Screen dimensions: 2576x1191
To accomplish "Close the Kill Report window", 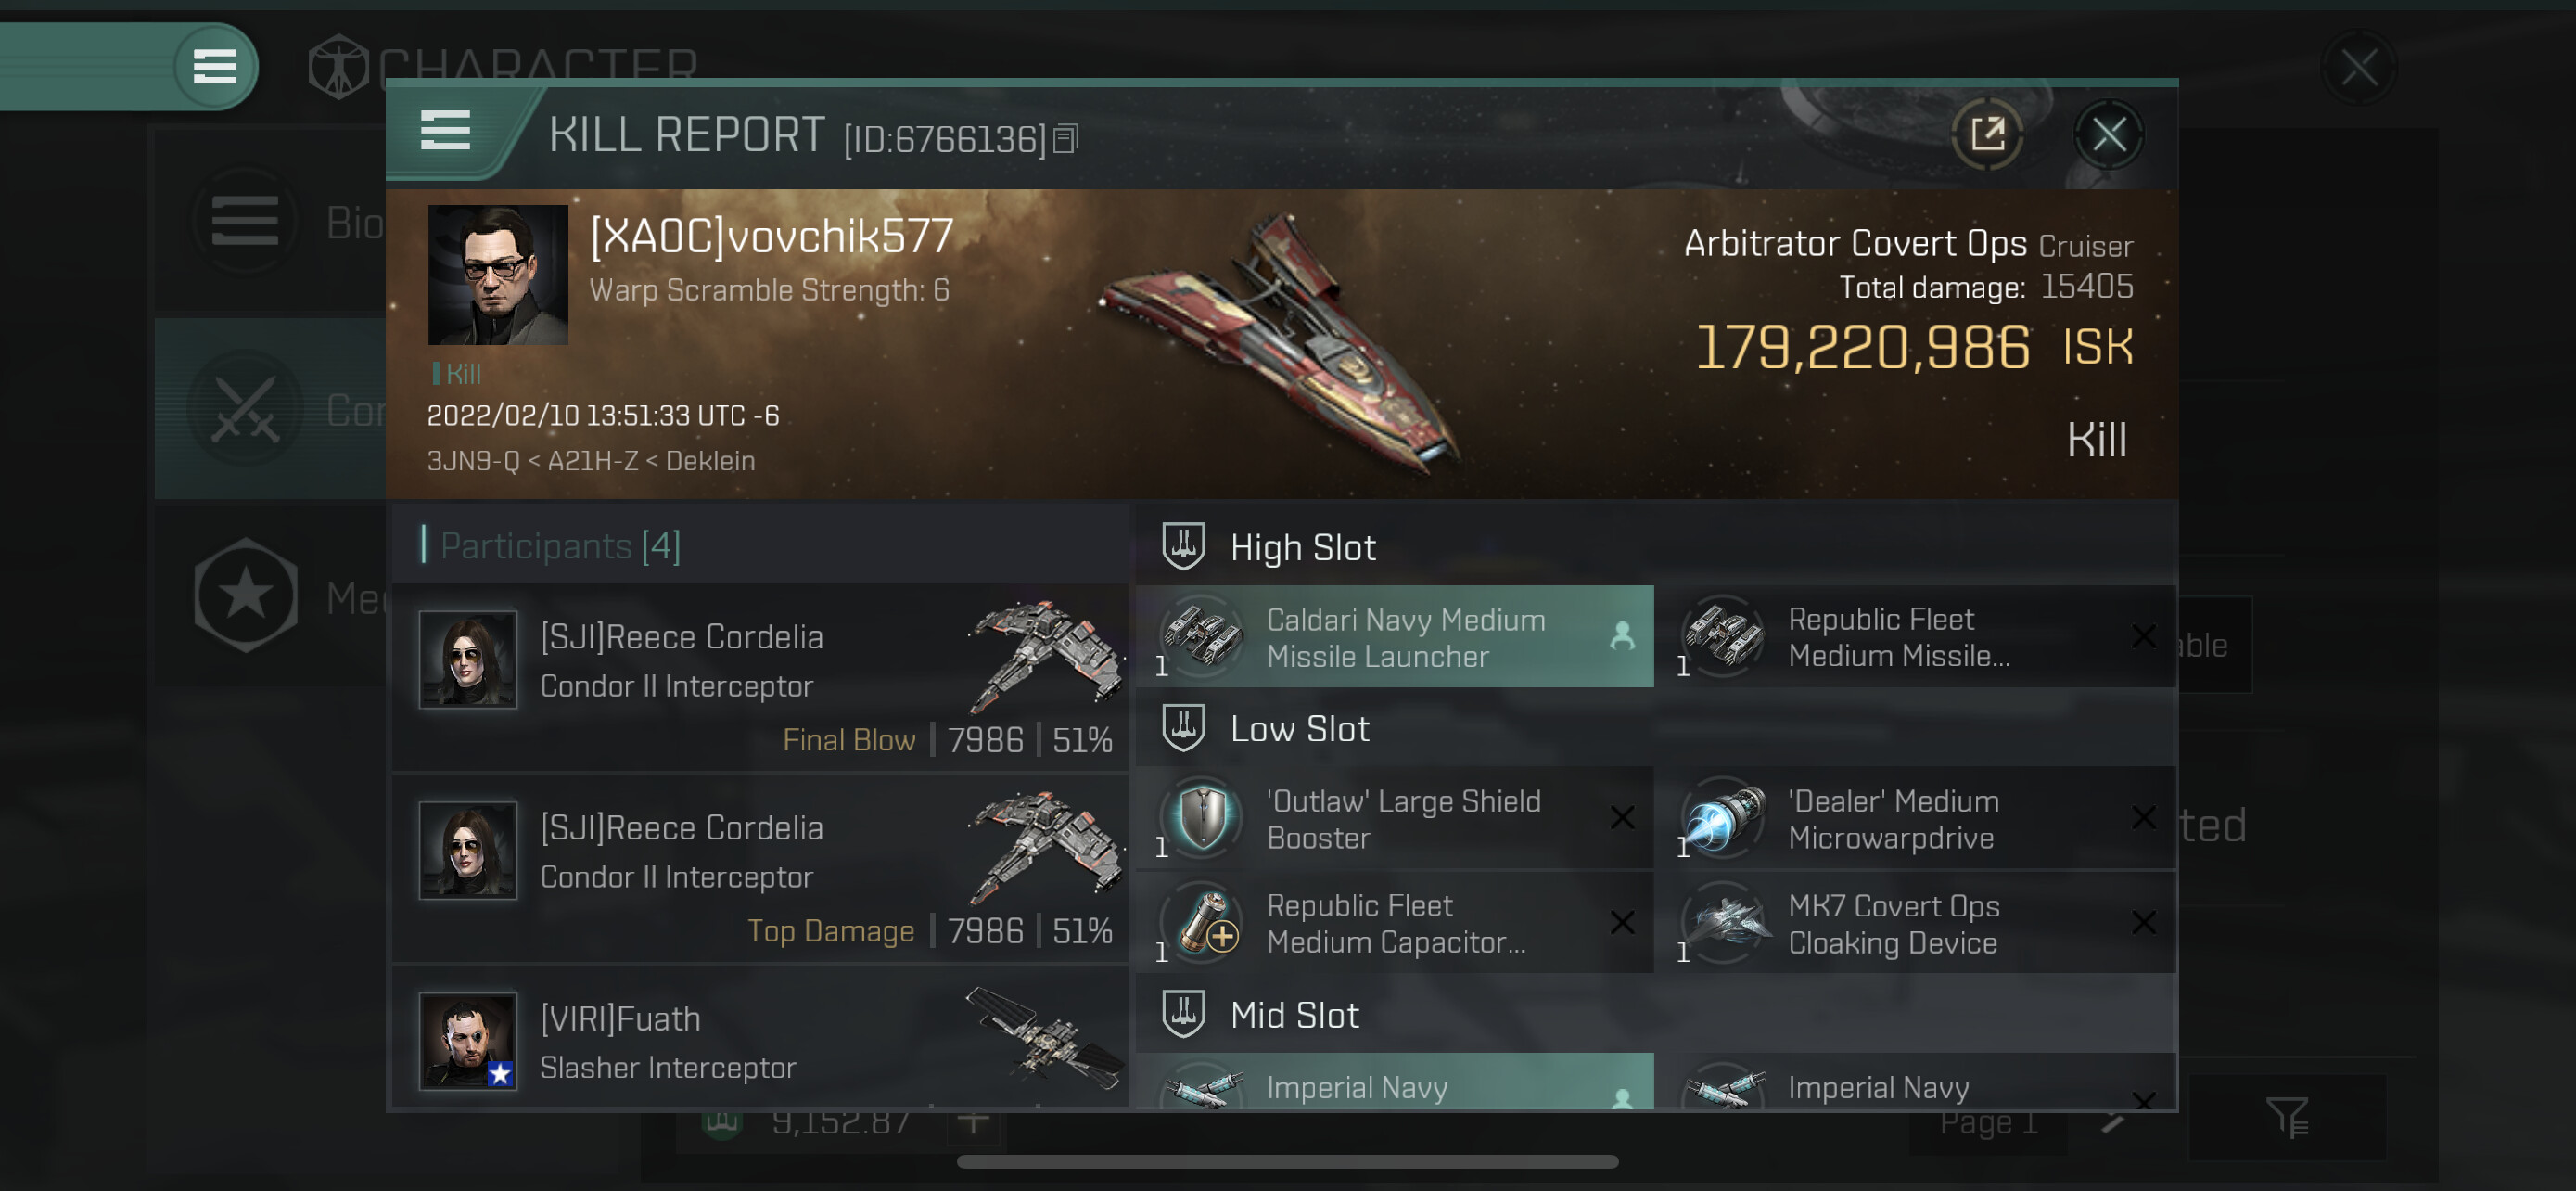I will (x=2109, y=134).
